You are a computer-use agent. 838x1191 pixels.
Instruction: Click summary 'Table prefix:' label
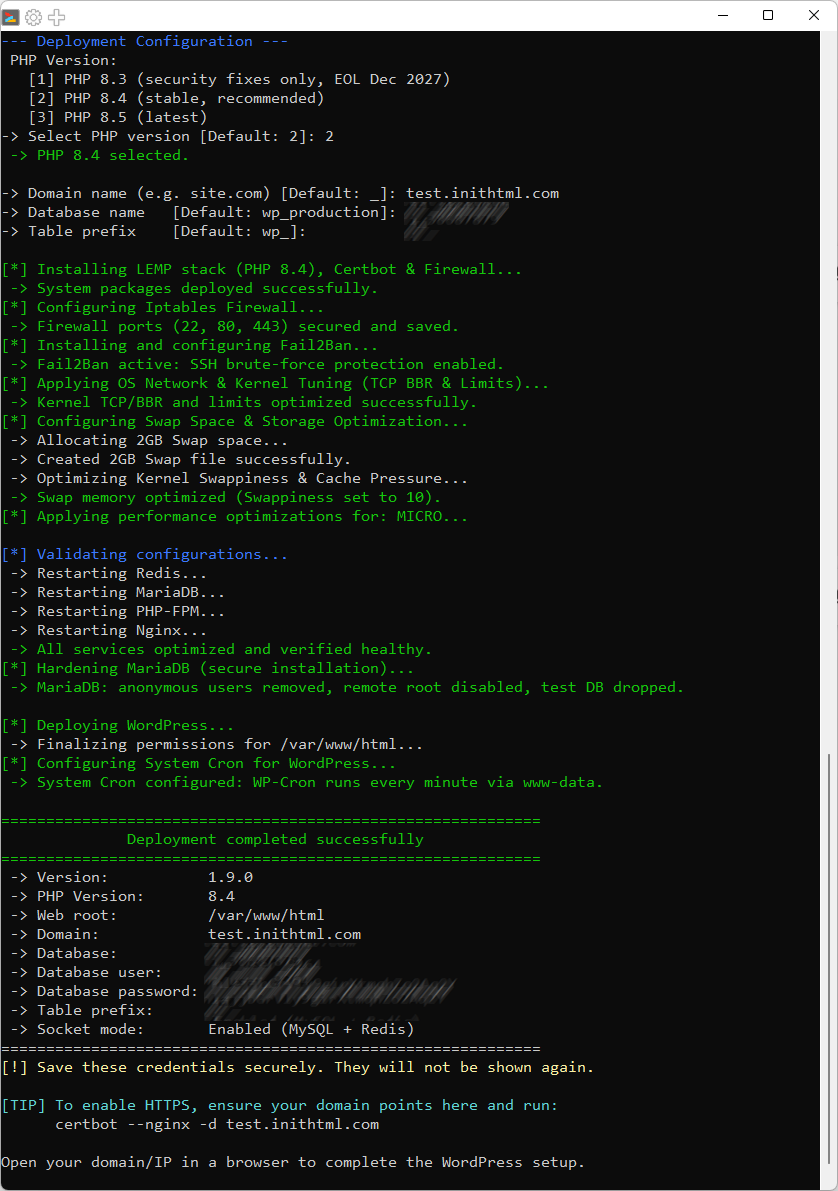(x=94, y=1009)
